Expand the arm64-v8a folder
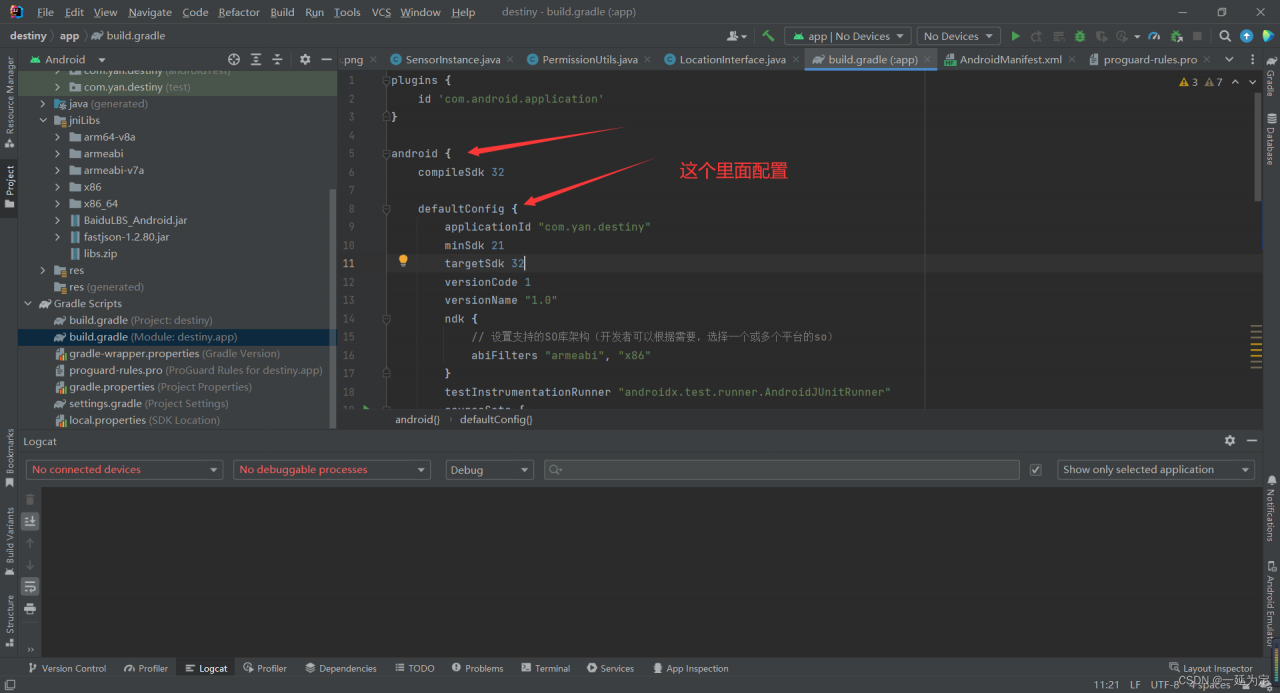Screen dimensions: 1280x693 (58, 137)
